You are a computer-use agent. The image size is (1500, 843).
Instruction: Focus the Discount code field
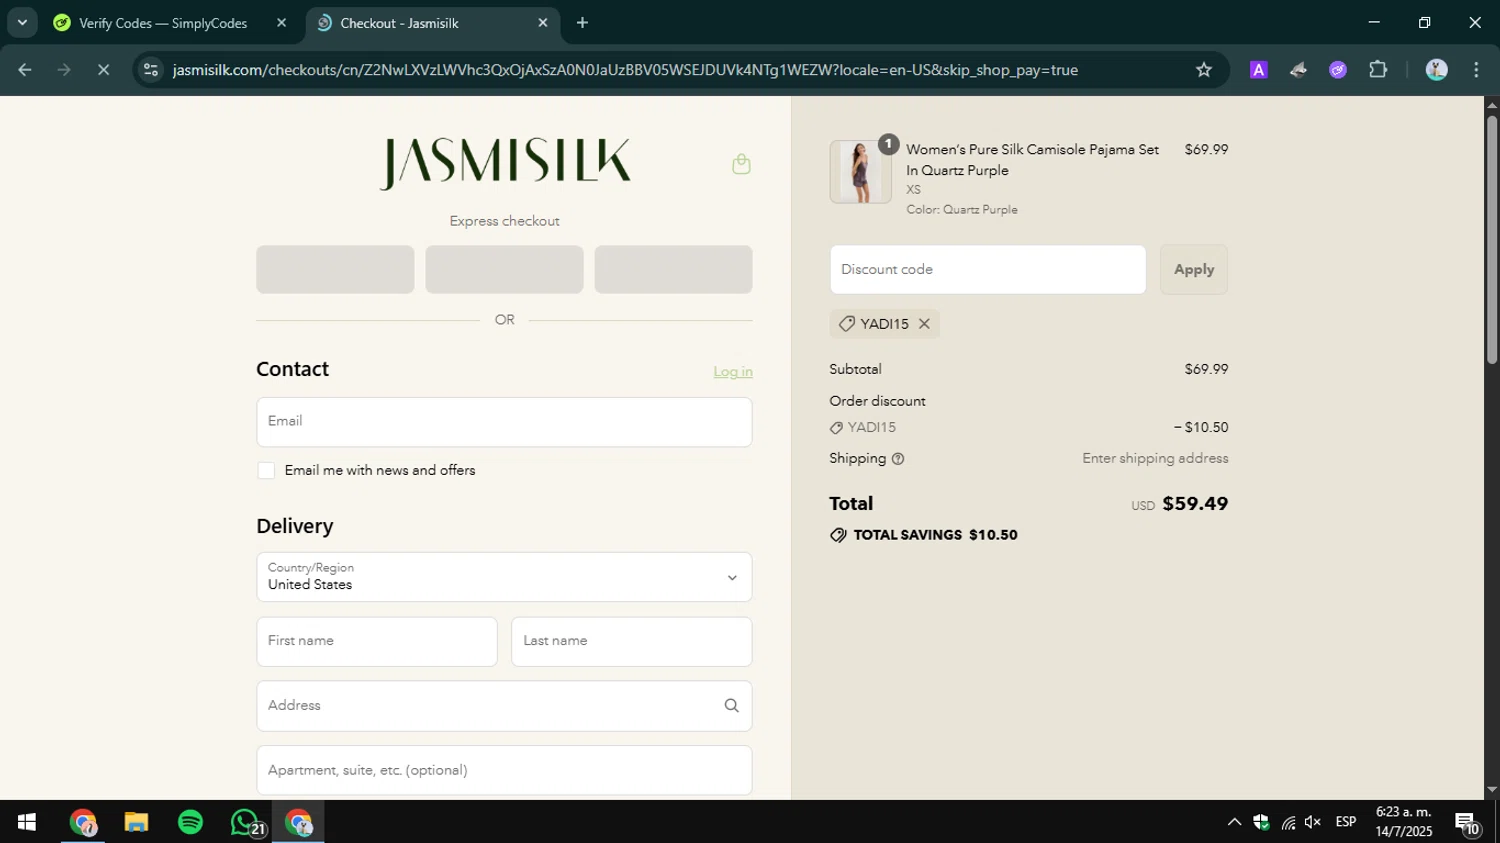point(988,270)
